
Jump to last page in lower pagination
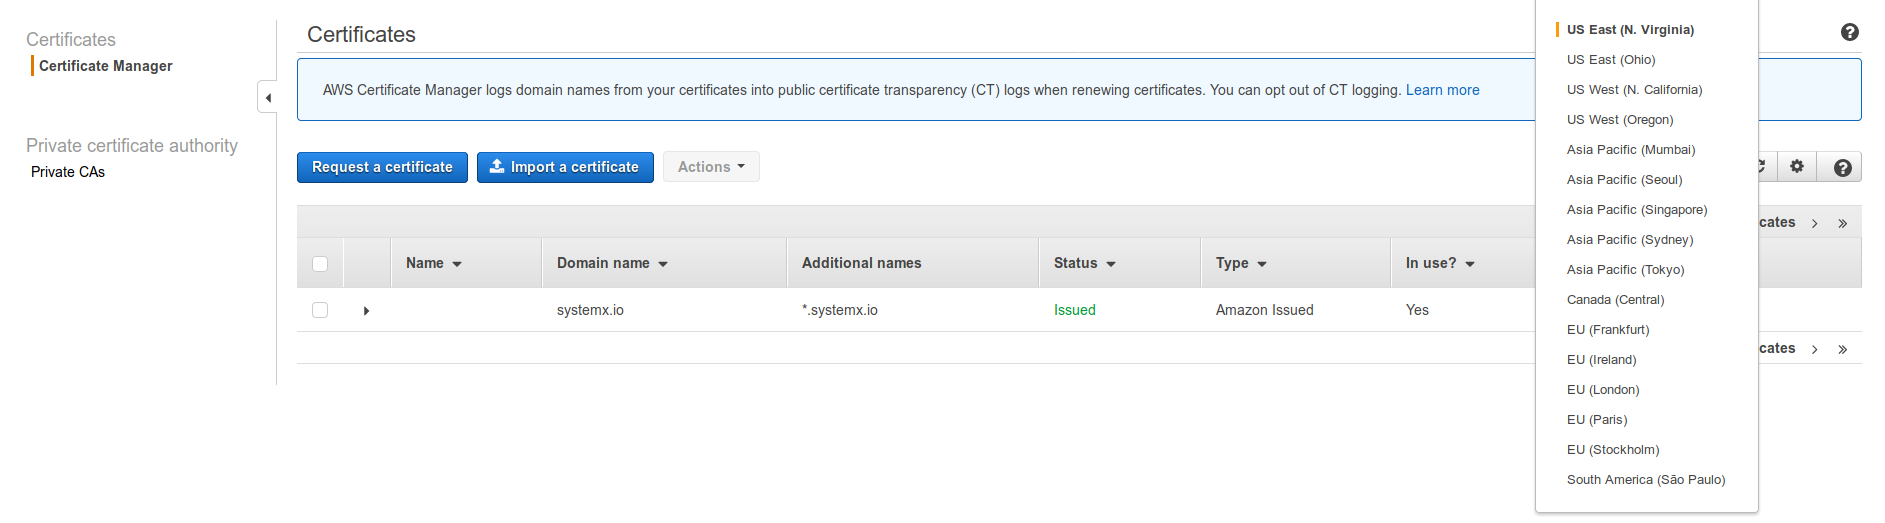(1842, 349)
